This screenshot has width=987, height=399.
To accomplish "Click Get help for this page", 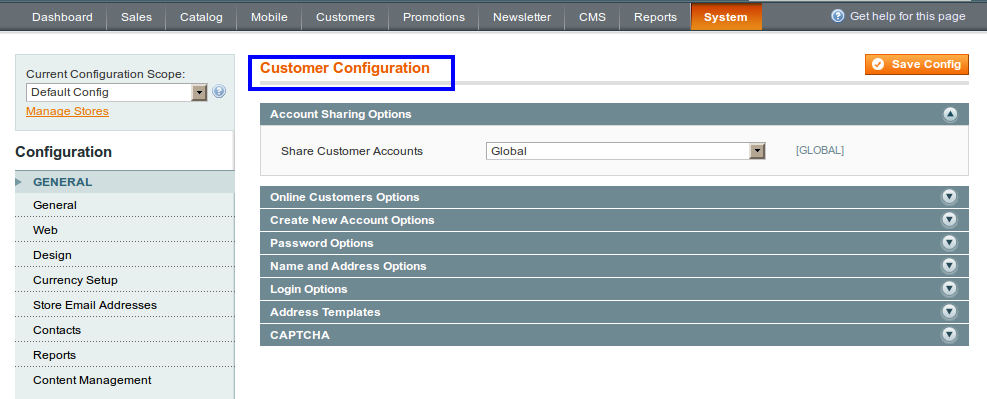I will pos(908,16).
